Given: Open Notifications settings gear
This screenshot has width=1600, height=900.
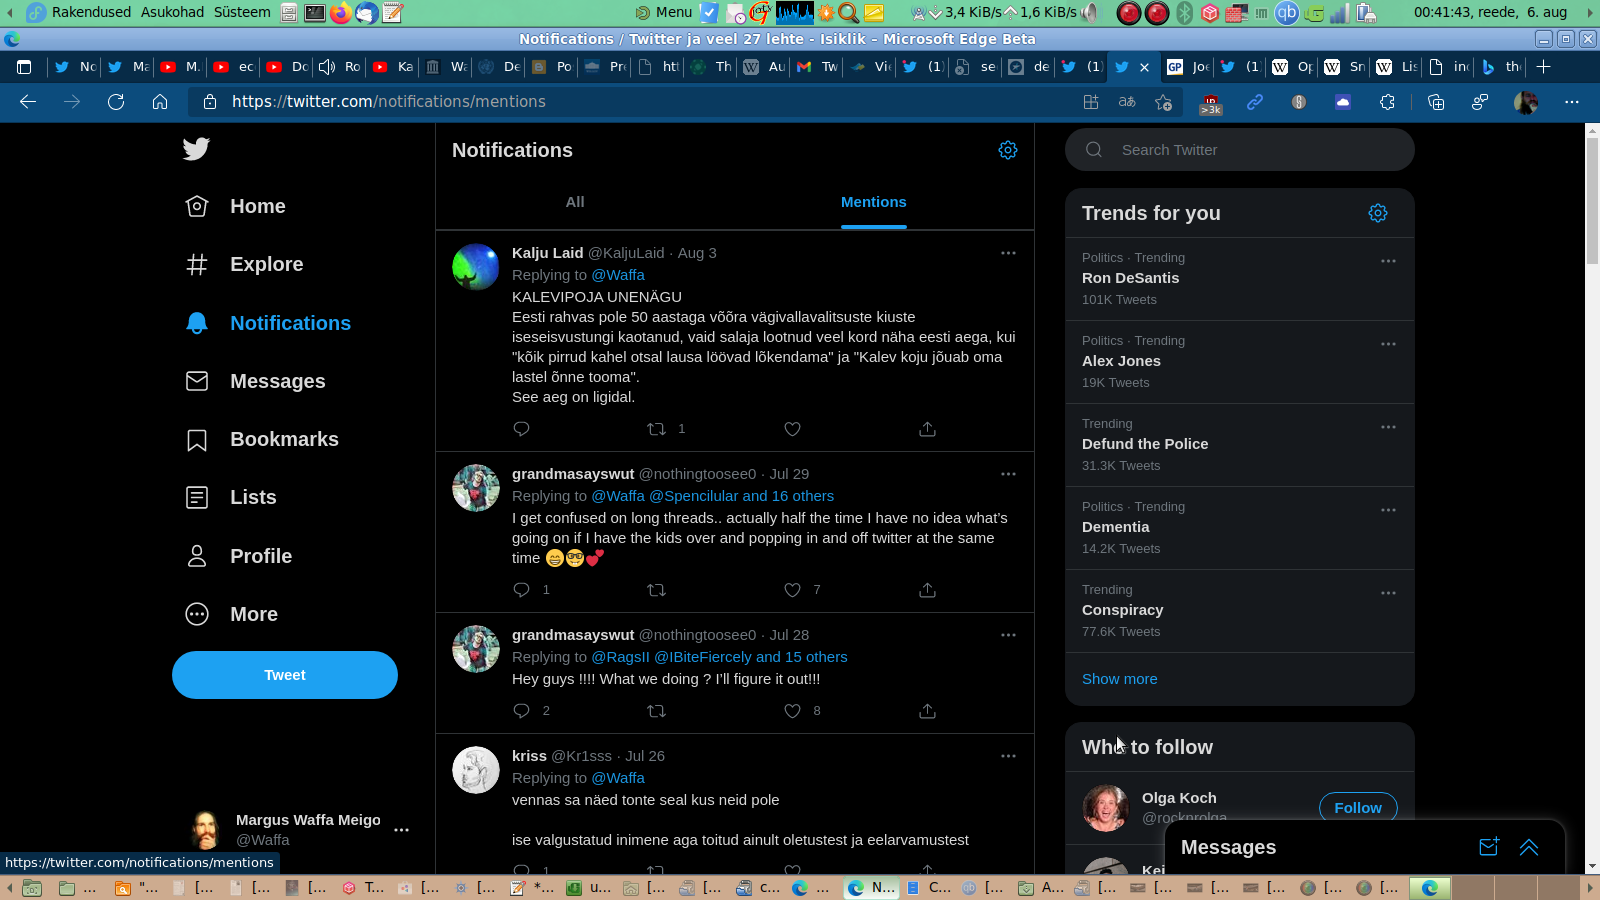Looking at the screenshot, I should tap(1008, 150).
